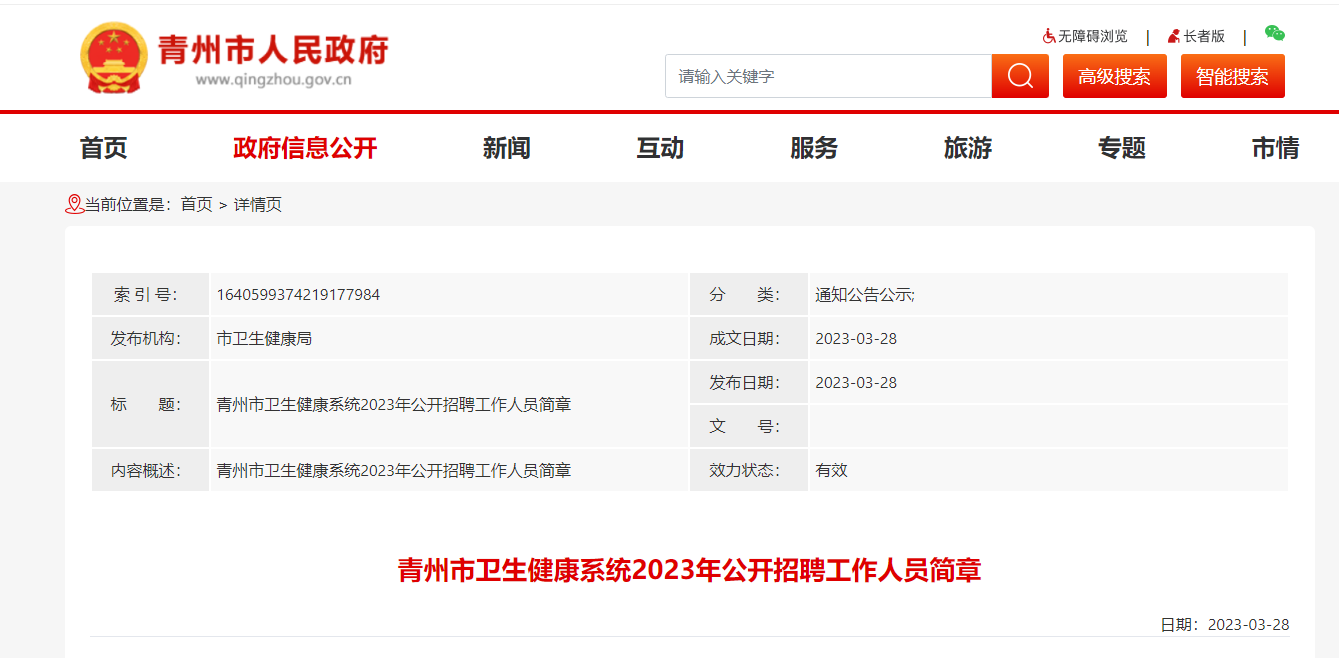The height and width of the screenshot is (658, 1339).
Task: Click 首页 in the breadcrumb
Action: [196, 204]
